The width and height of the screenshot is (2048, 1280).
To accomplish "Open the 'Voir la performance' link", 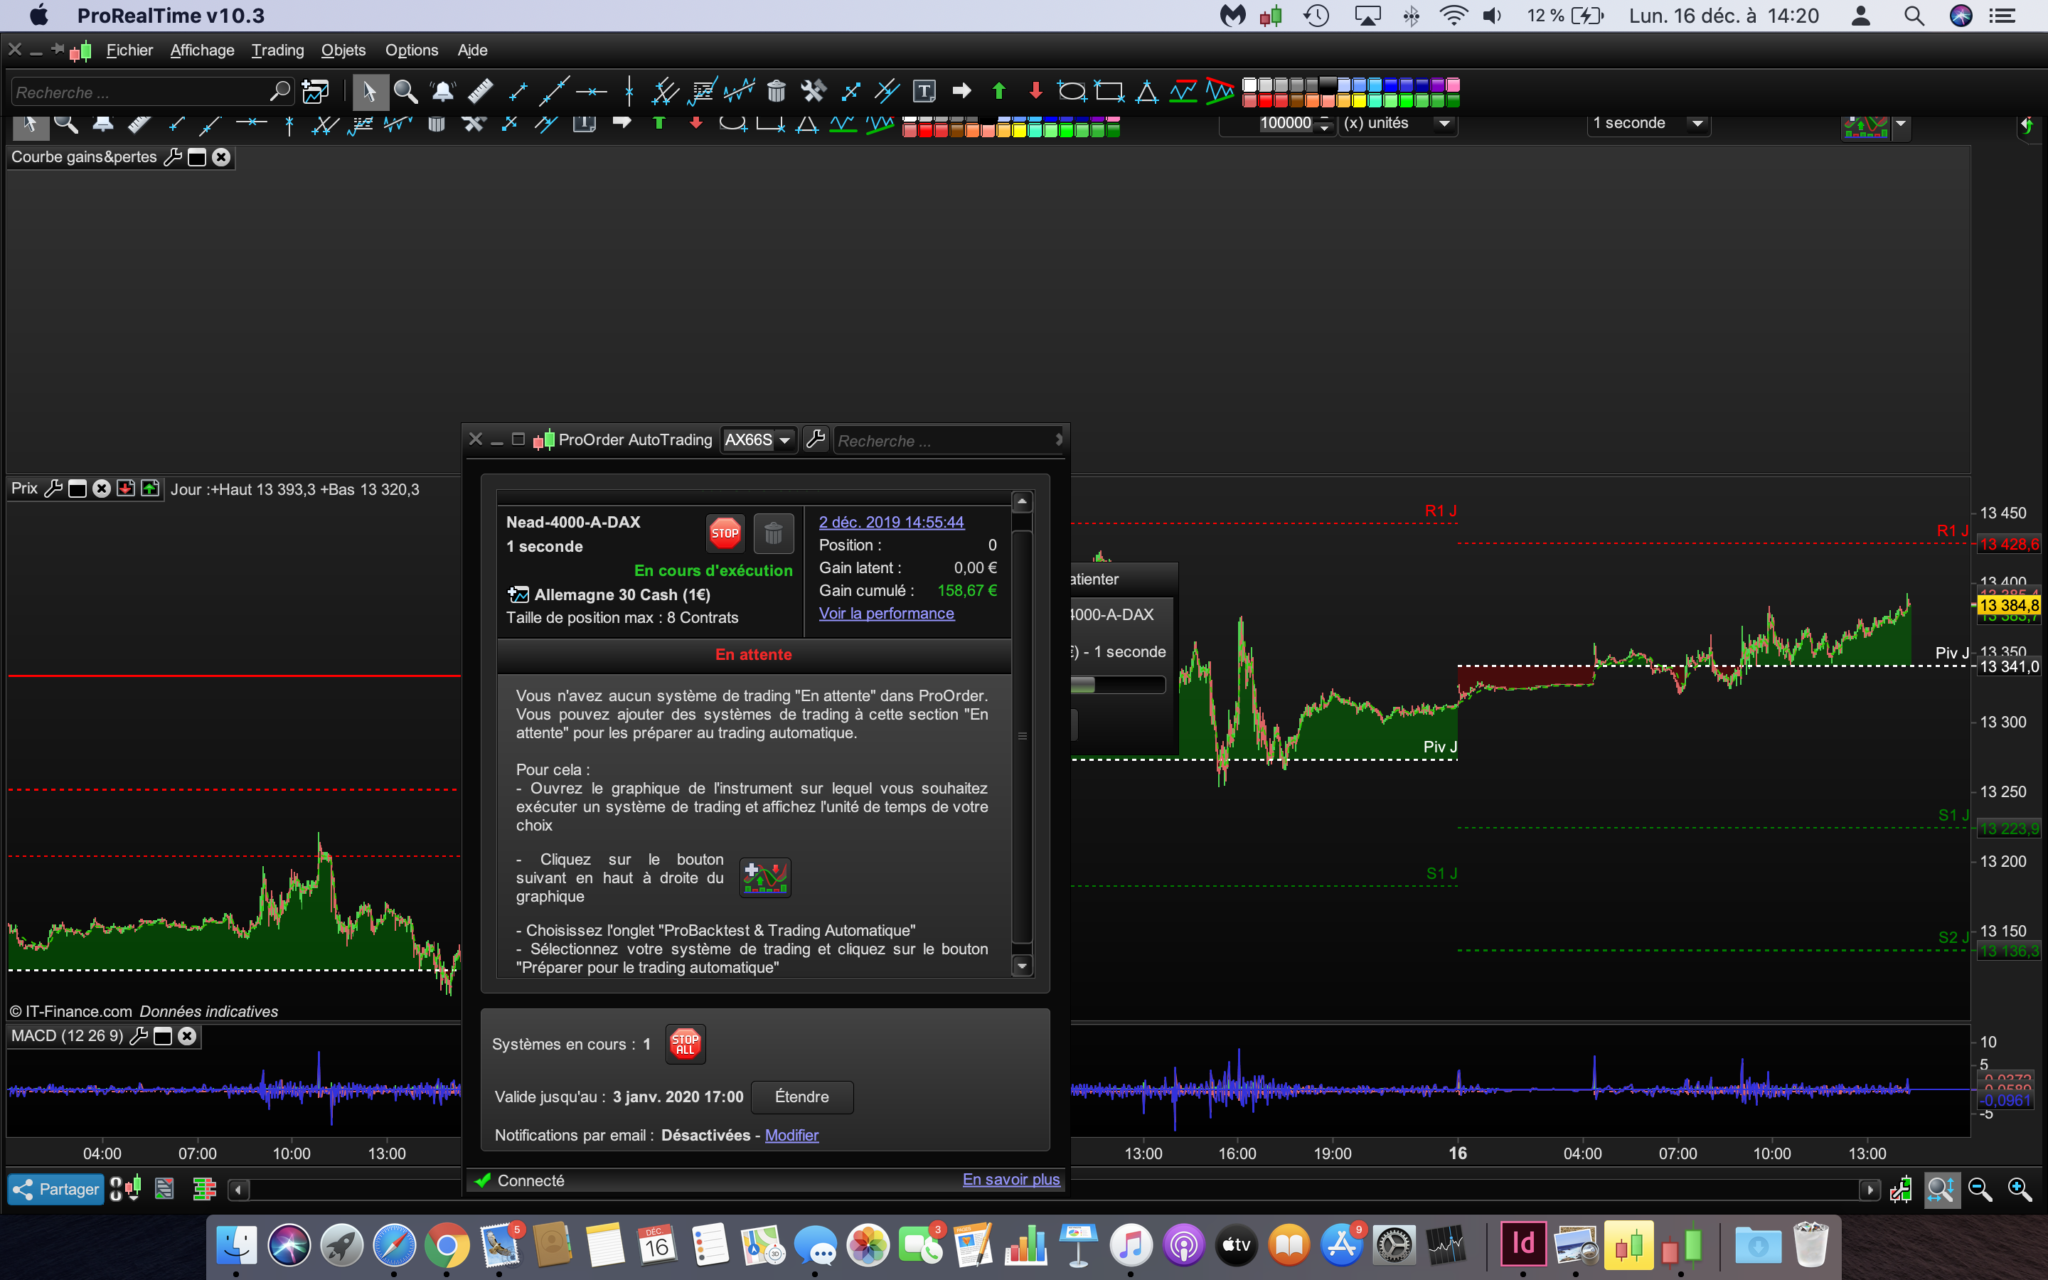I will [886, 613].
